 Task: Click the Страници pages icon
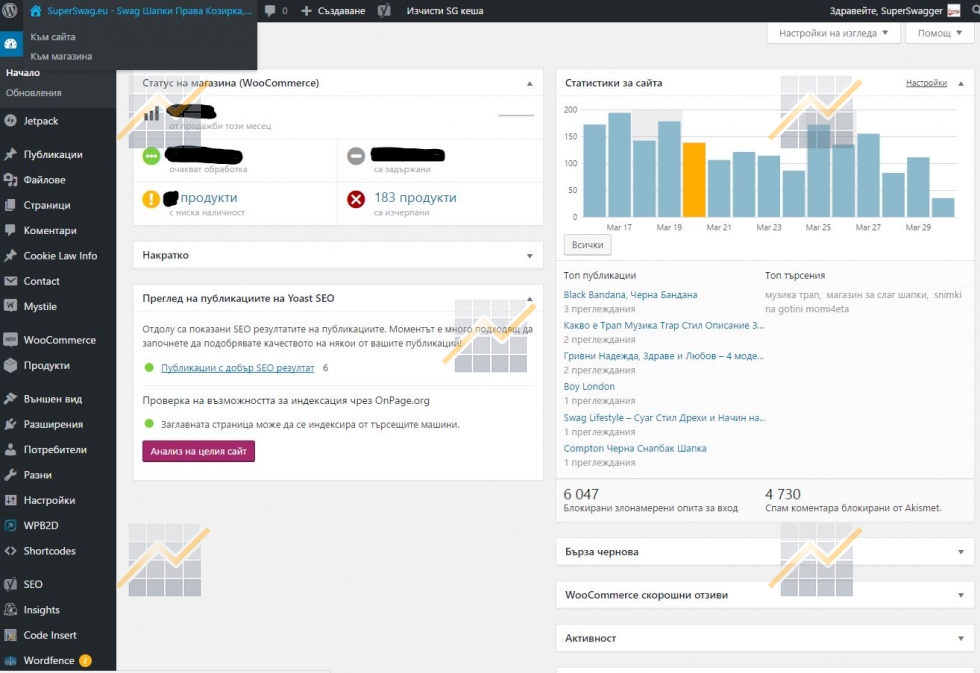click(x=10, y=205)
